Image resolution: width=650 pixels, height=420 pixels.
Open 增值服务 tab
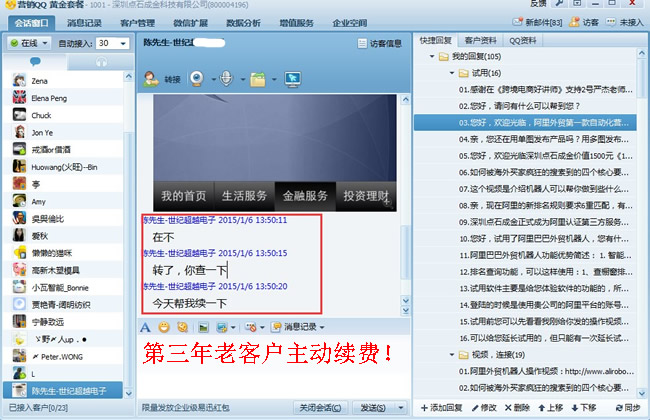tap(296, 23)
